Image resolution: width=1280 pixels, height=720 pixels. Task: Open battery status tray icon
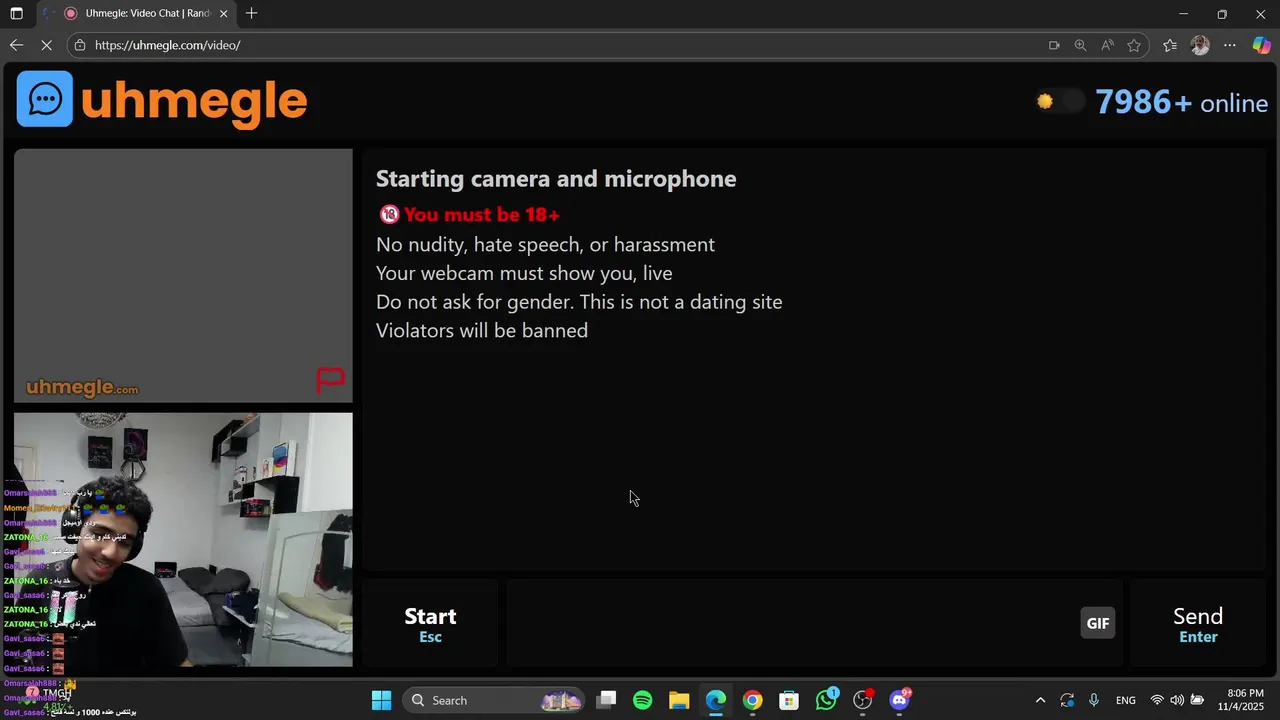pos(1197,700)
